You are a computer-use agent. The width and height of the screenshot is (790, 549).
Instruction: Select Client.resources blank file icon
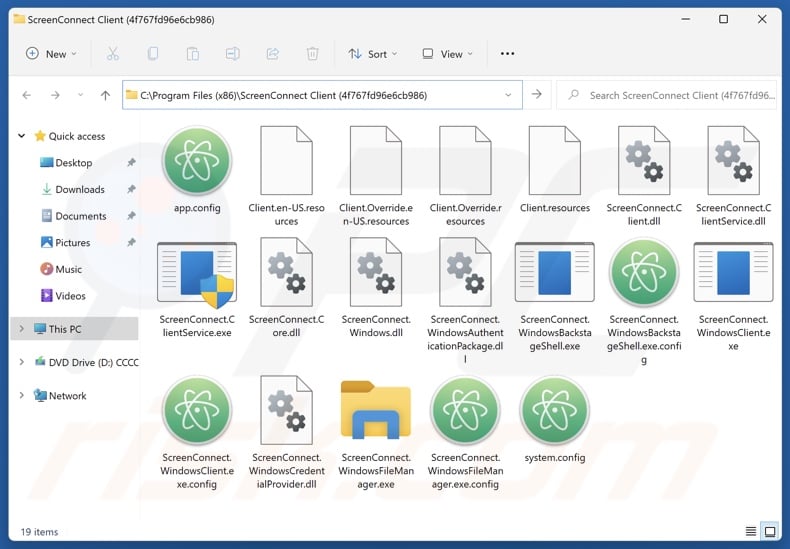pyautogui.click(x=555, y=160)
